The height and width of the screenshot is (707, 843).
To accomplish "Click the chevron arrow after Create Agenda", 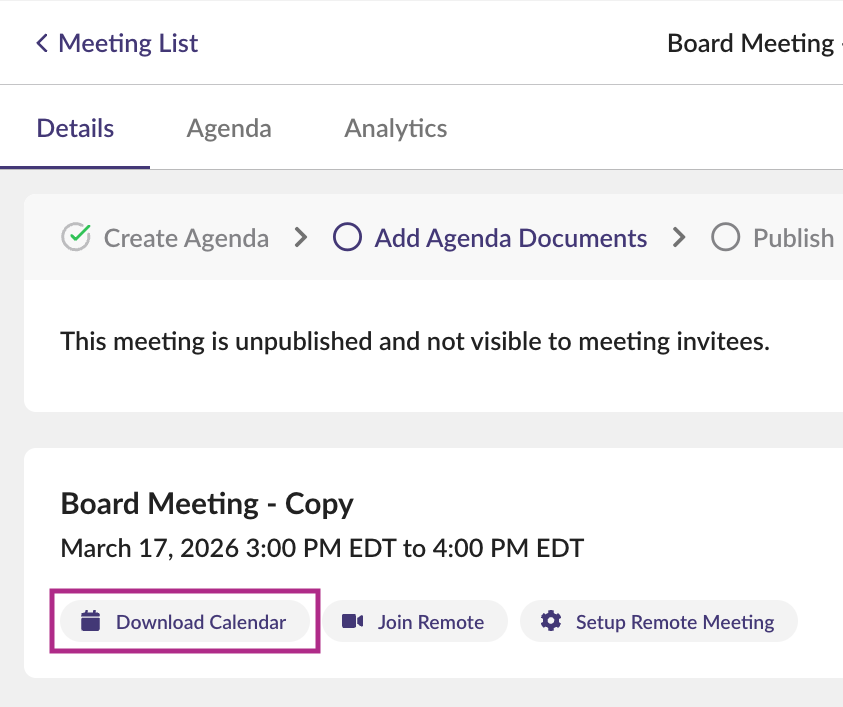I will point(300,238).
